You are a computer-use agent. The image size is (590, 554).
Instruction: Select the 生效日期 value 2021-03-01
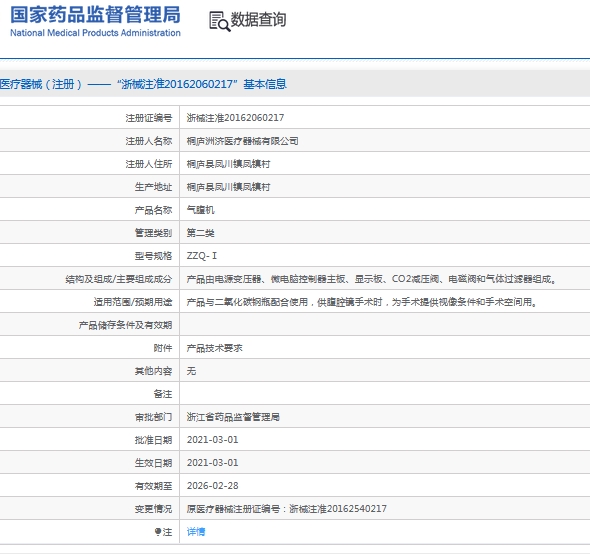213,463
